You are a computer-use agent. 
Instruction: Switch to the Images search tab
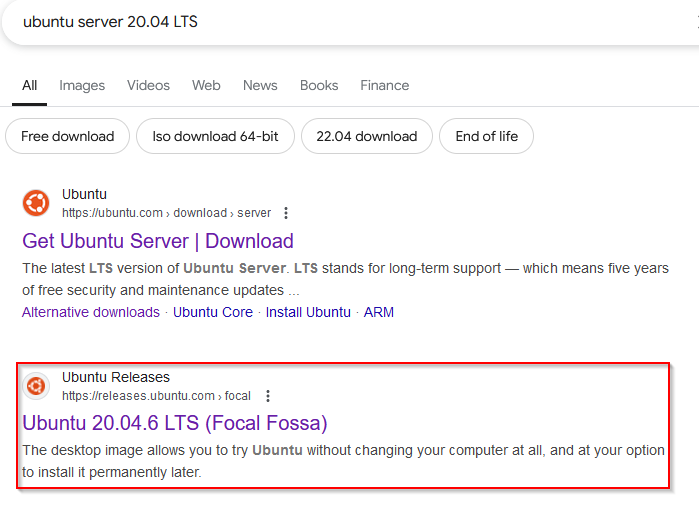pos(82,85)
